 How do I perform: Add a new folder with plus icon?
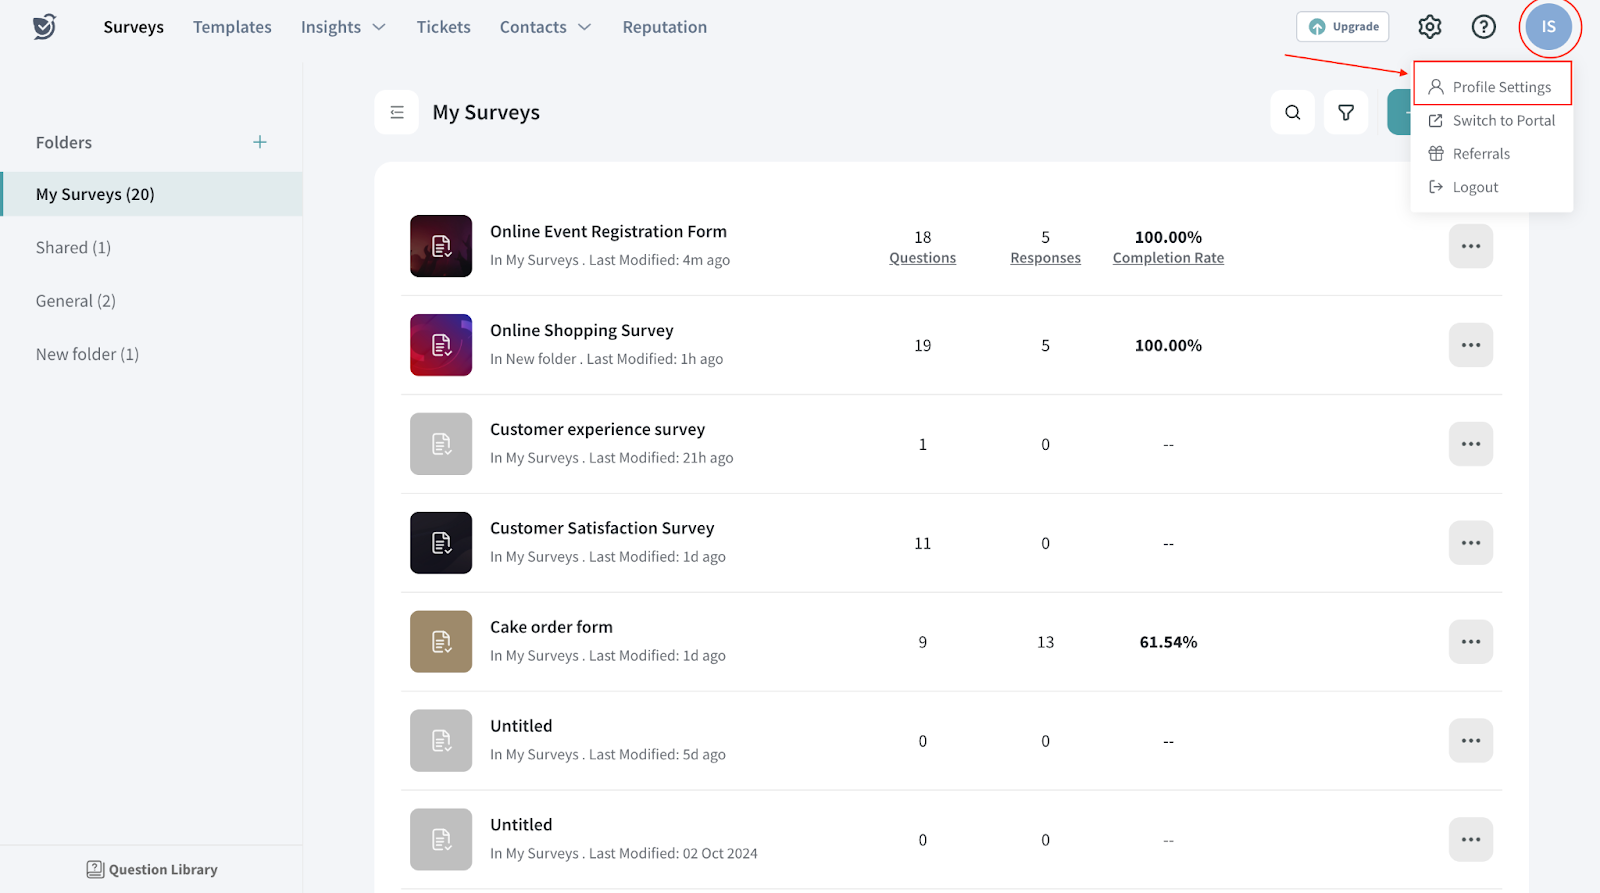pos(260,142)
